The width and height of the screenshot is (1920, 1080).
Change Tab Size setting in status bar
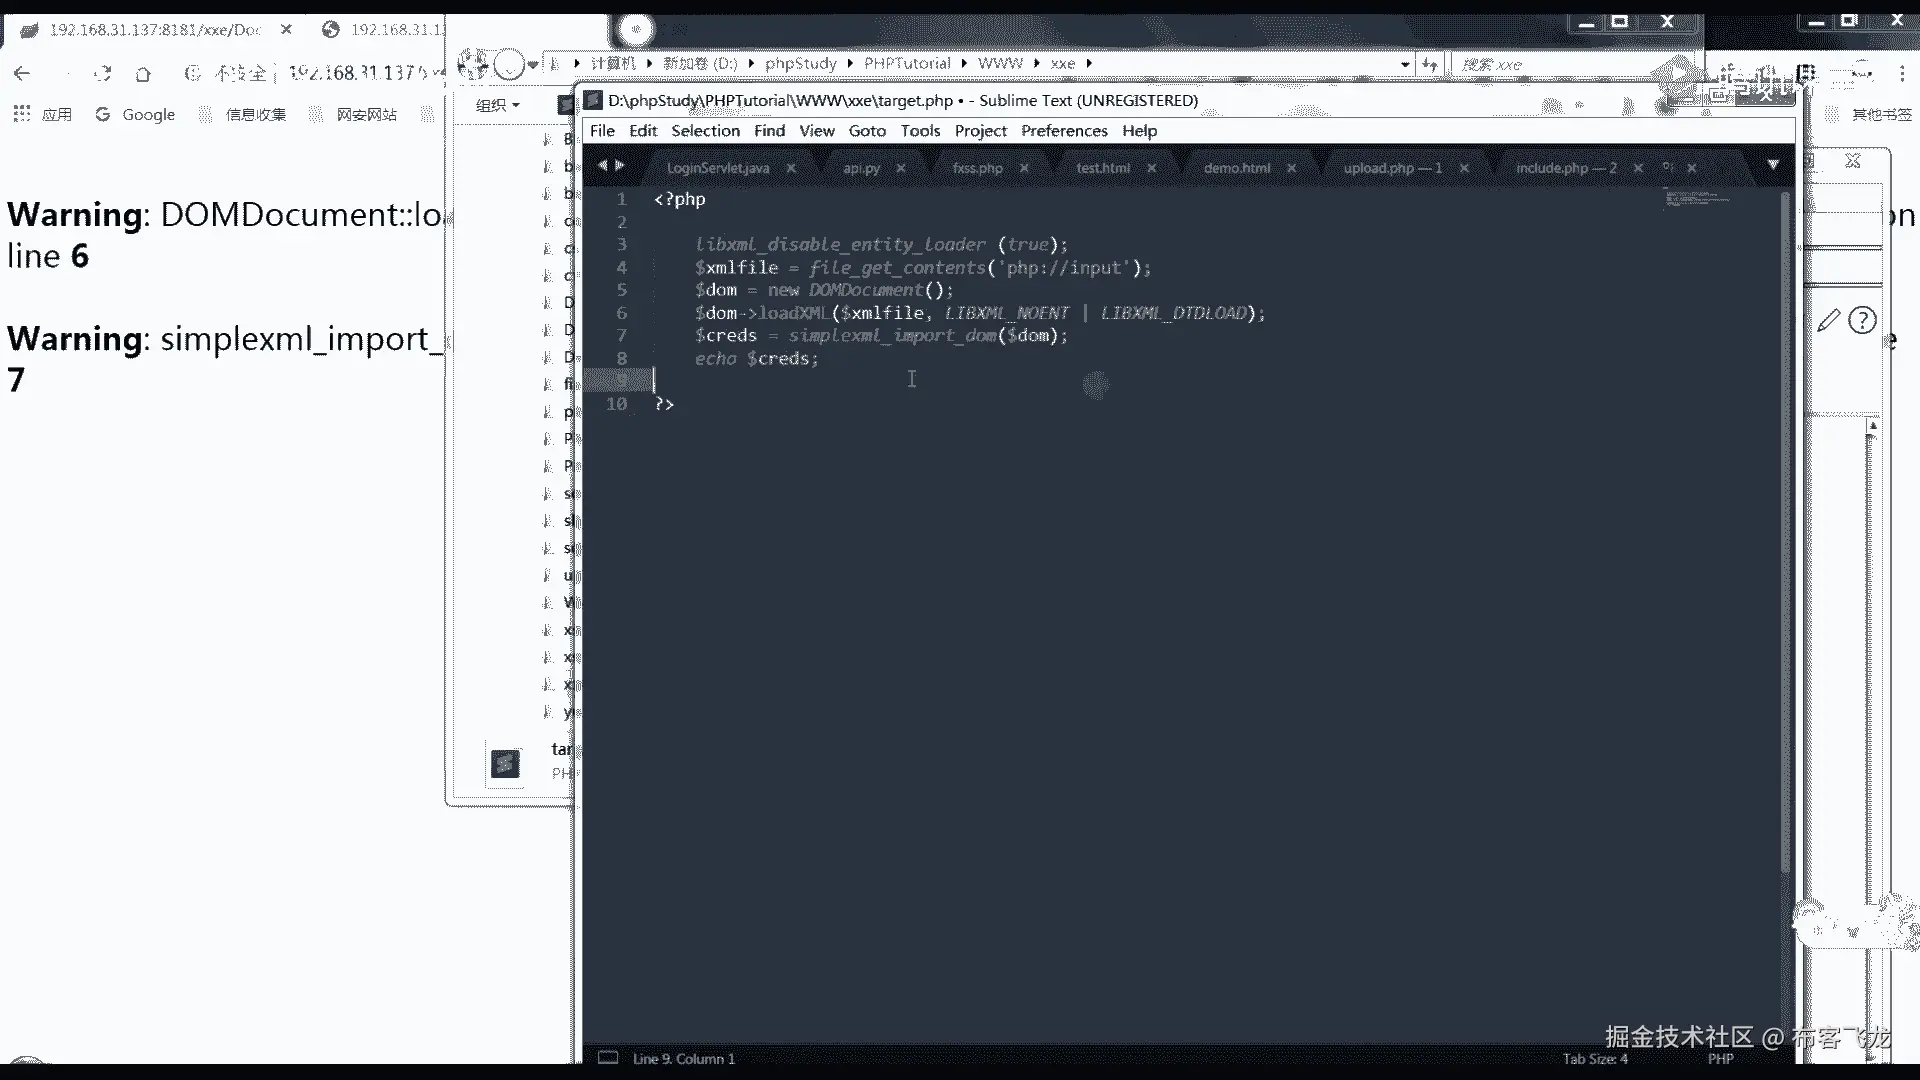(x=1595, y=1058)
